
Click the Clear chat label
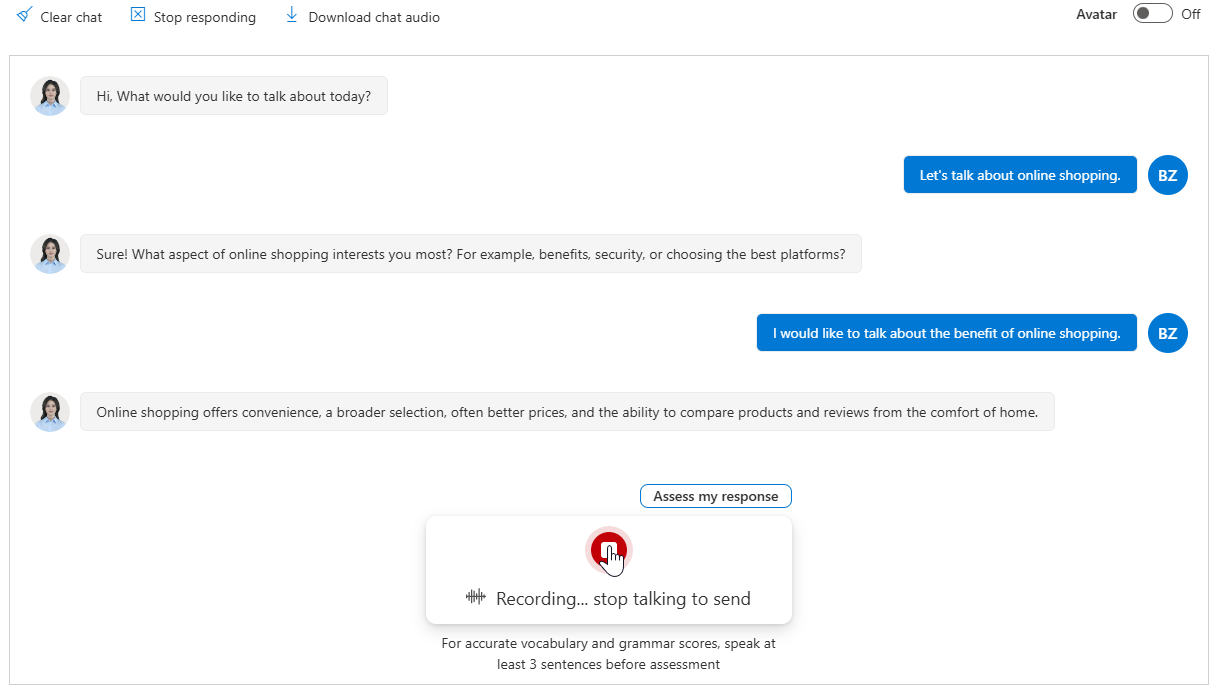pyautogui.click(x=71, y=17)
